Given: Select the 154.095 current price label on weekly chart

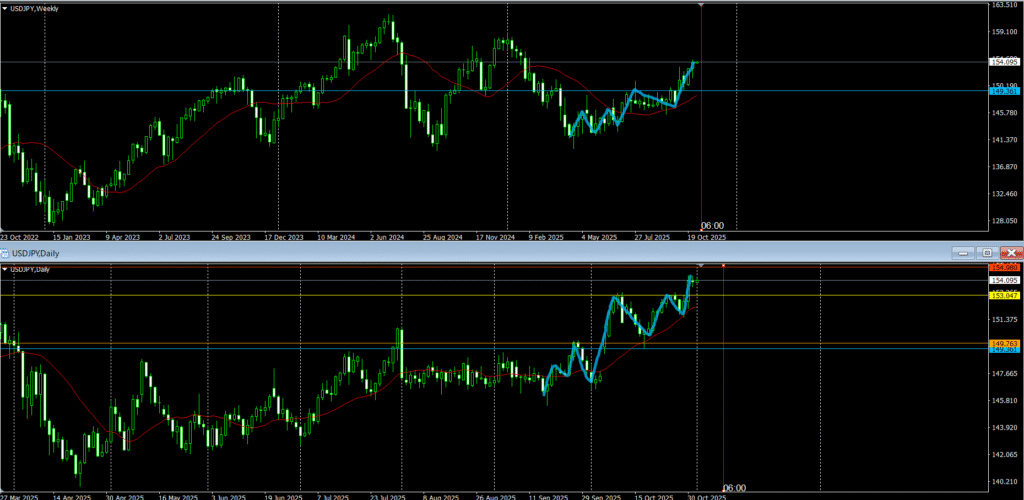Looking at the screenshot, I should 1003,62.
